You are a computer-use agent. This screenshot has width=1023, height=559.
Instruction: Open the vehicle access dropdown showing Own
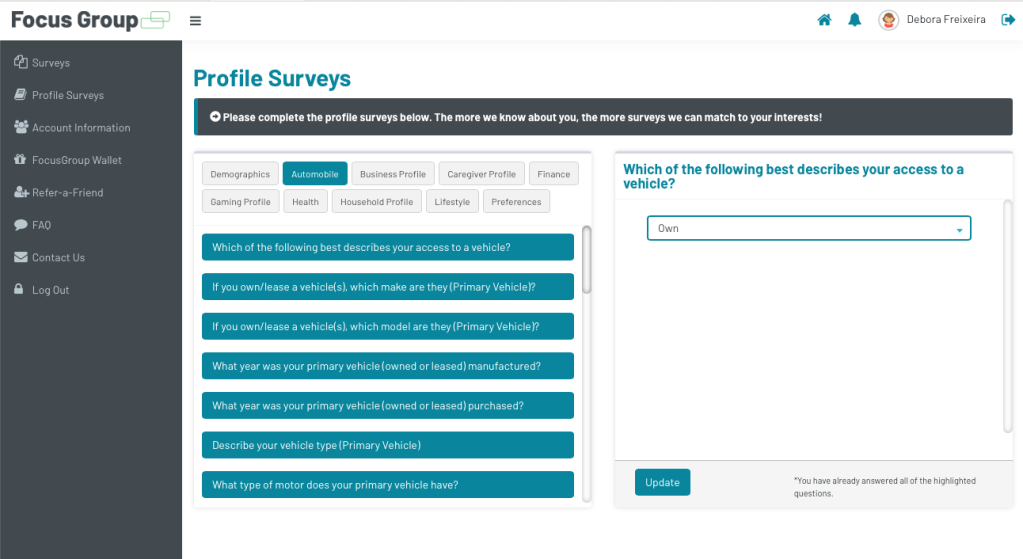(x=808, y=229)
